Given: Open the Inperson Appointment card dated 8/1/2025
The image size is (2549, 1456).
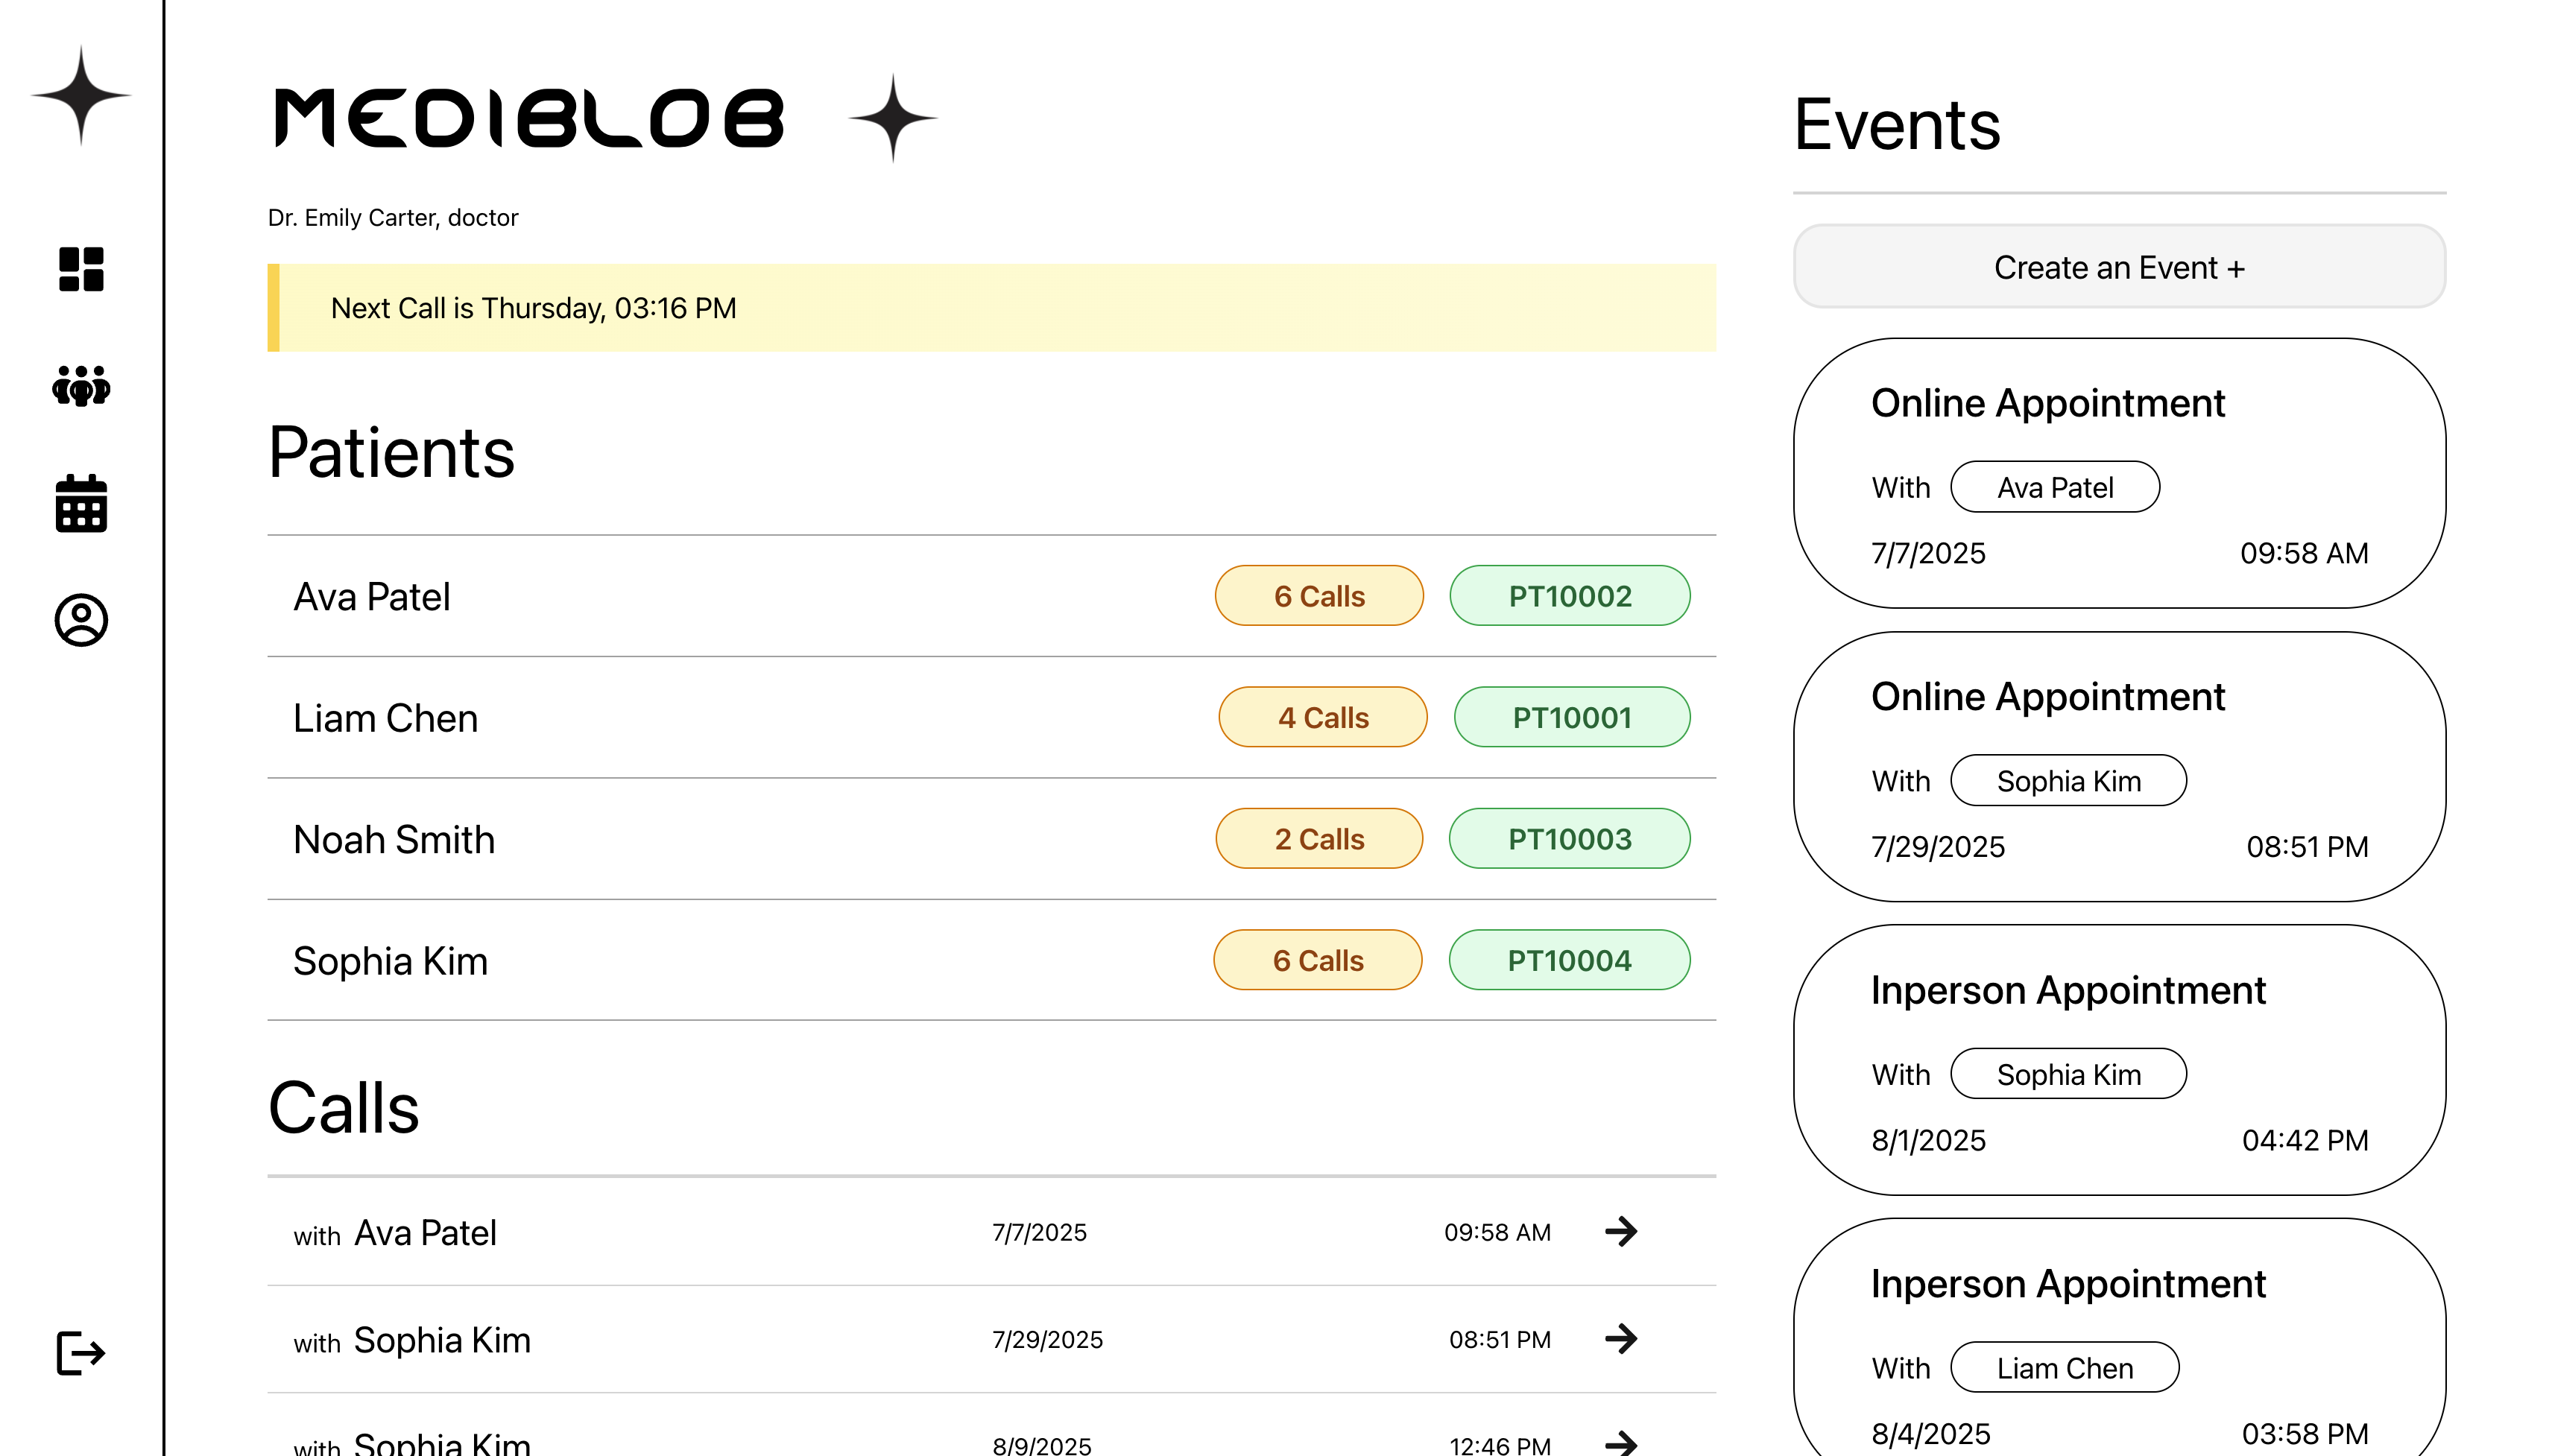Looking at the screenshot, I should [x=2118, y=1059].
